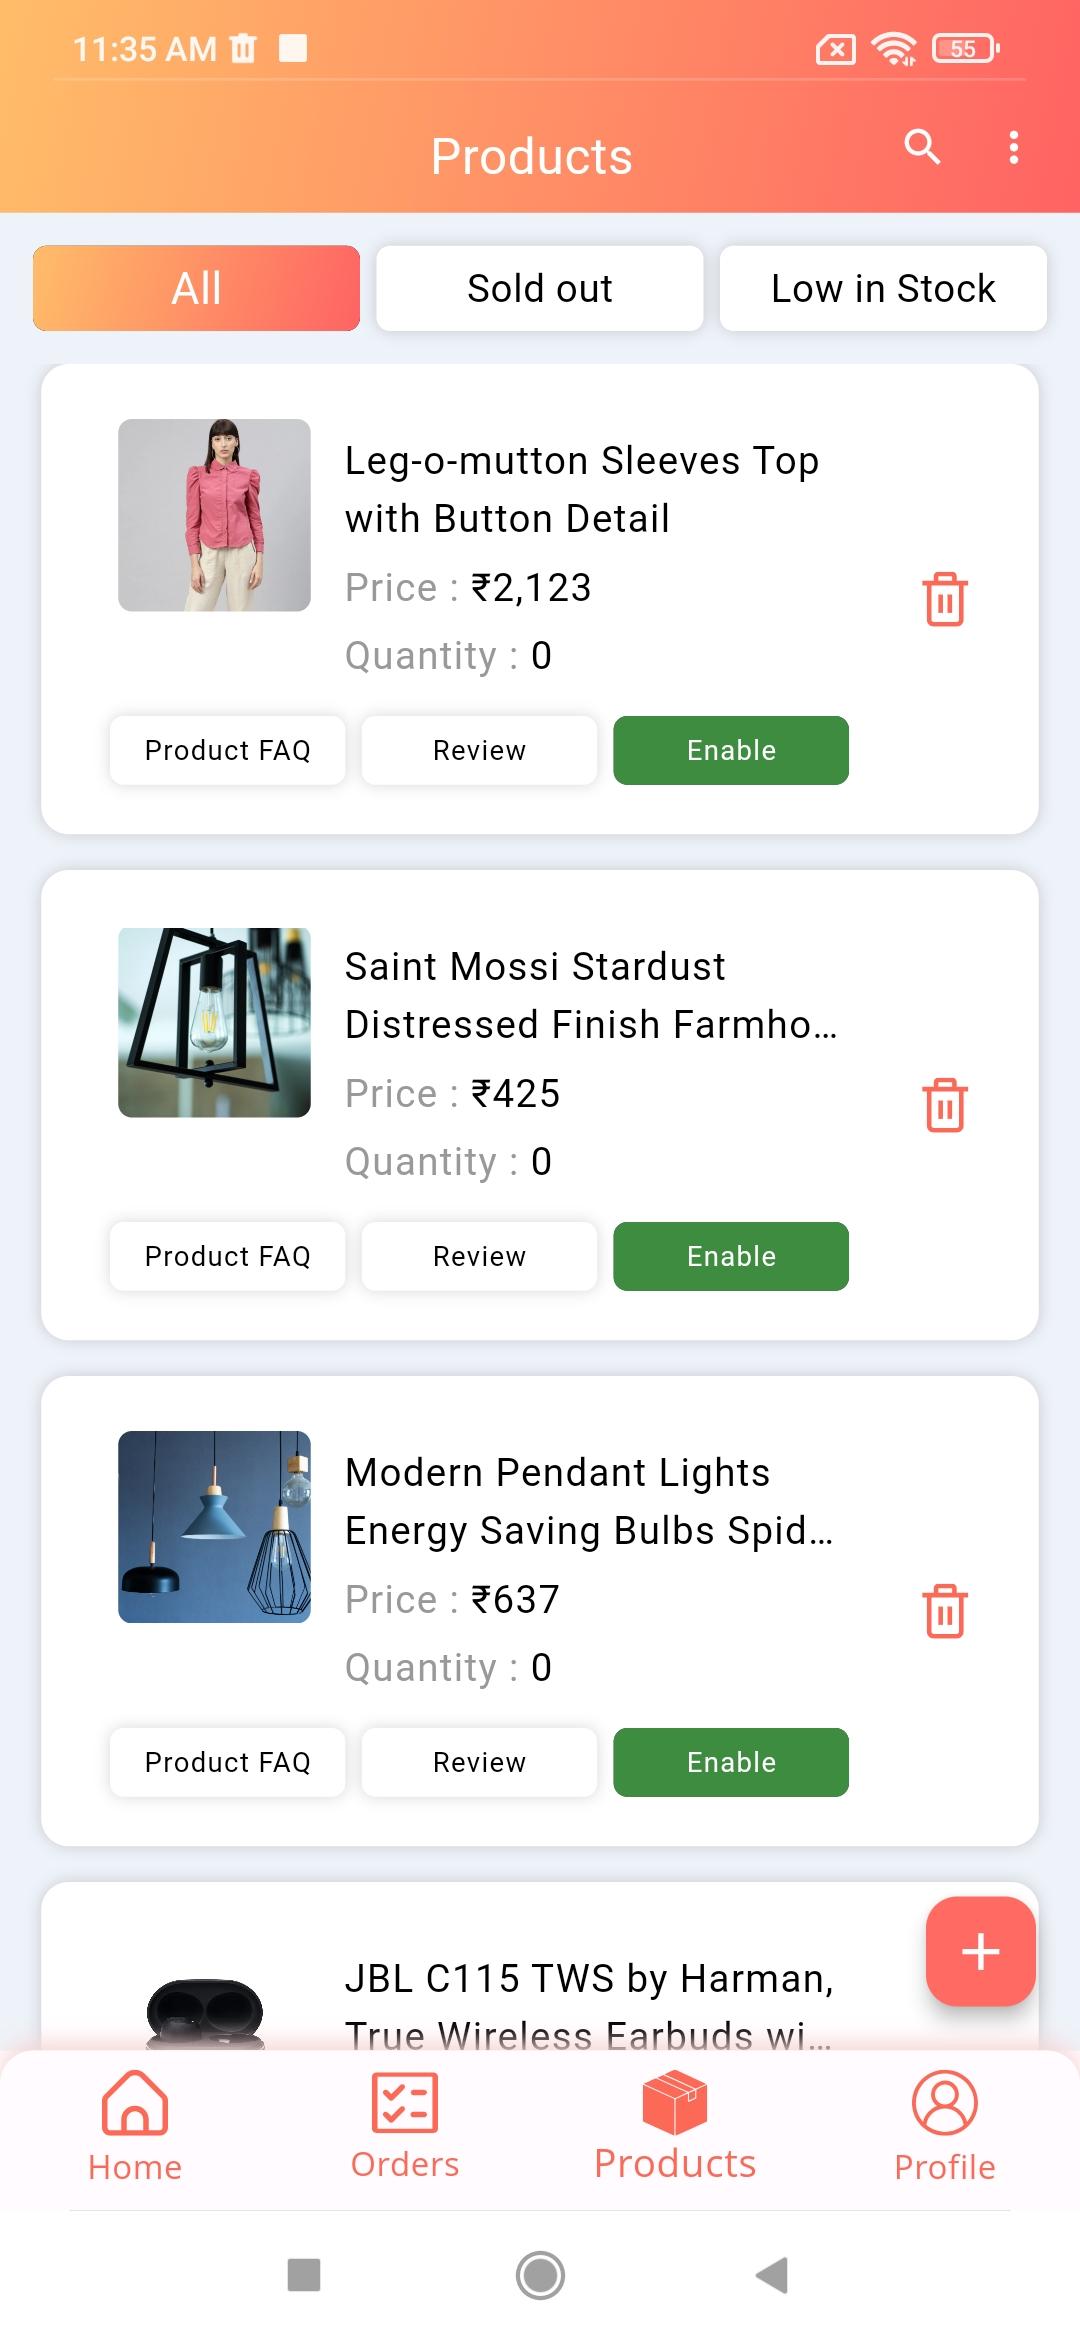Open the Profile tab icon
The height and width of the screenshot is (2340, 1080).
click(945, 2102)
